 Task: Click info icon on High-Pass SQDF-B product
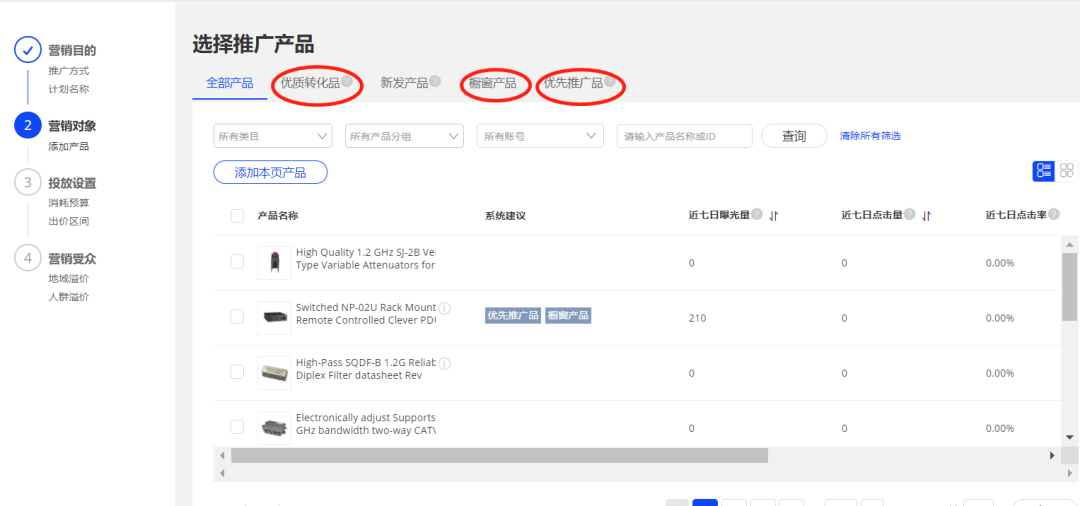pyautogui.click(x=445, y=362)
